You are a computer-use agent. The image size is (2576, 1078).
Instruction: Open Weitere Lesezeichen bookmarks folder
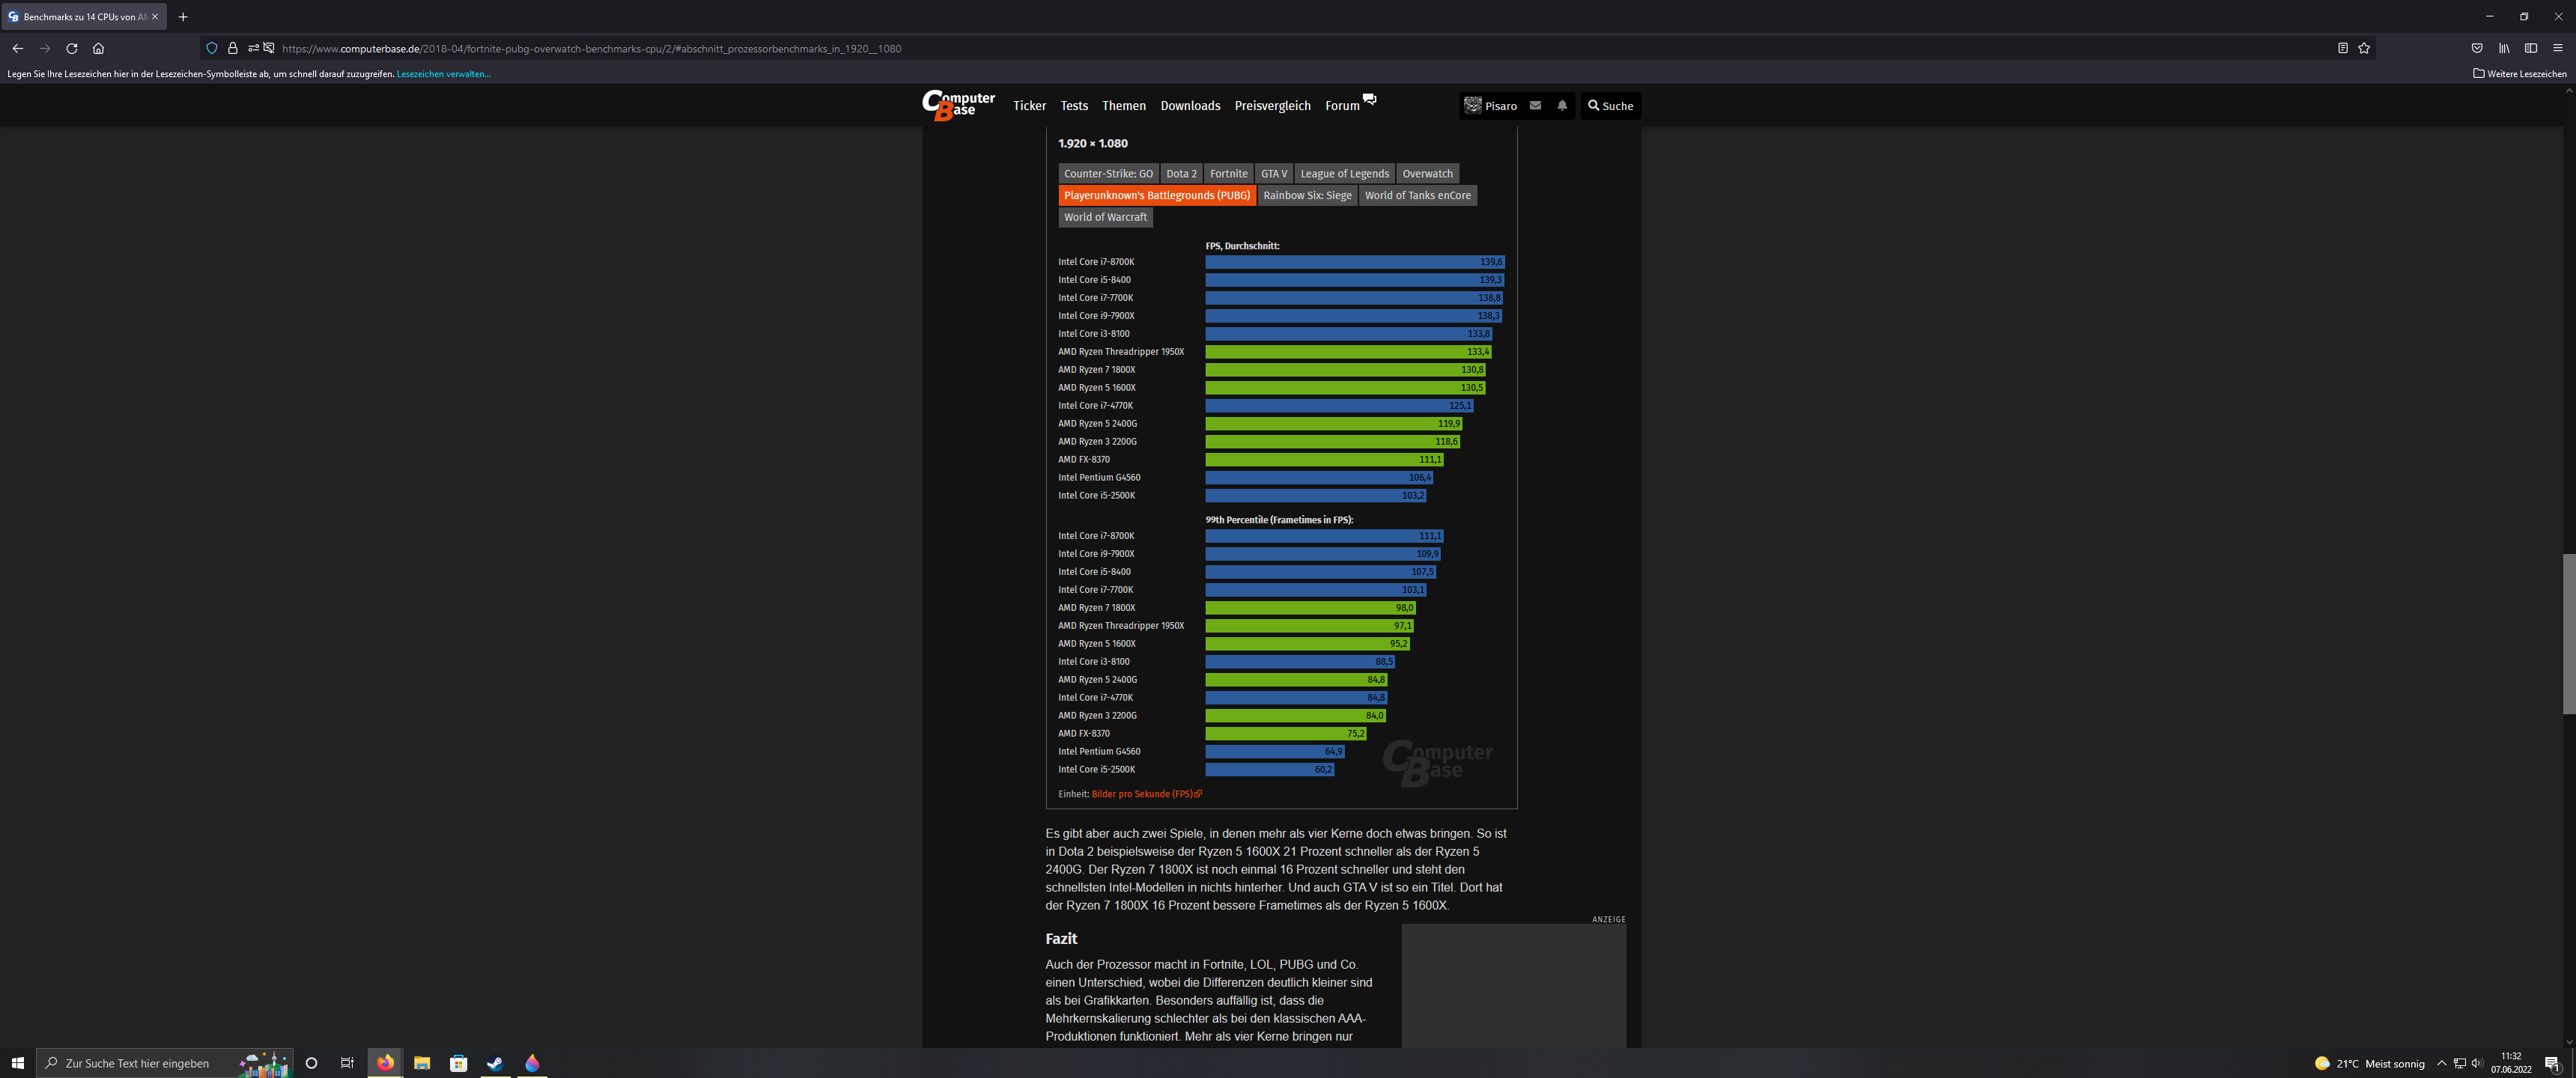click(x=2519, y=74)
